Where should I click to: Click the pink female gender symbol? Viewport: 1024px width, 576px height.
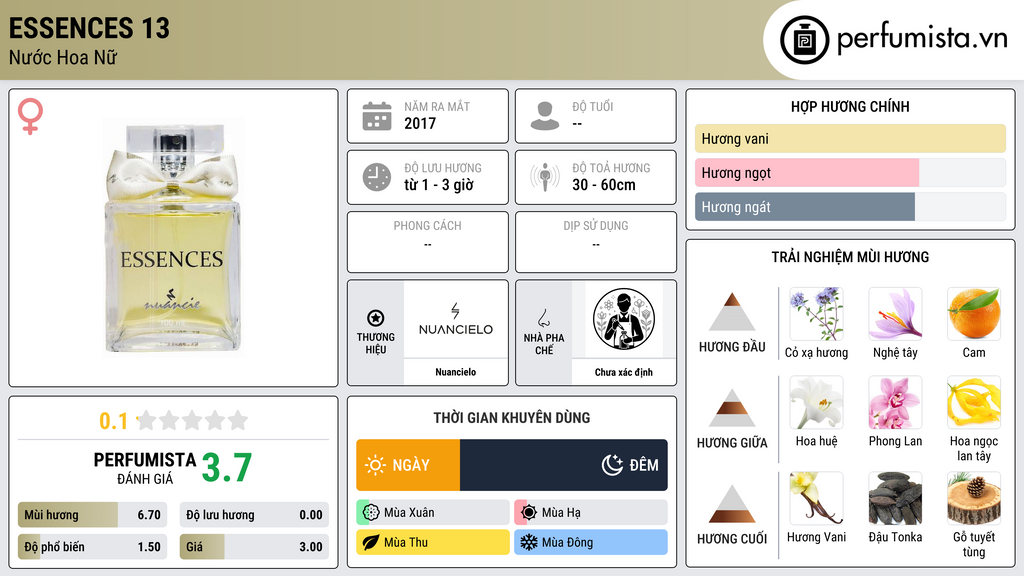point(30,116)
